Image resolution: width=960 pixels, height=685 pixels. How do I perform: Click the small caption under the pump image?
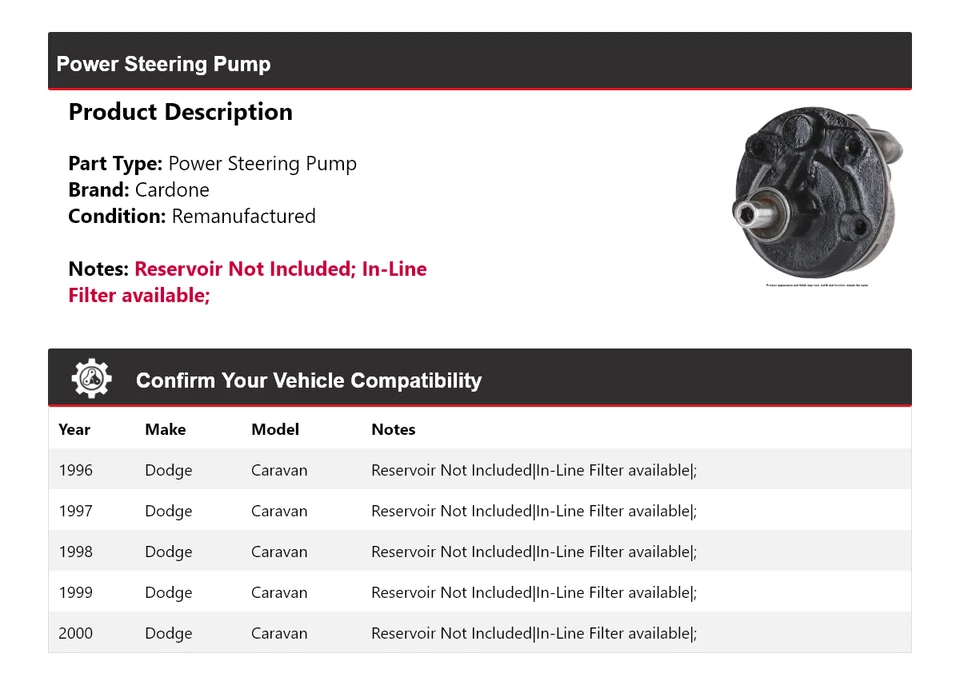point(817,285)
